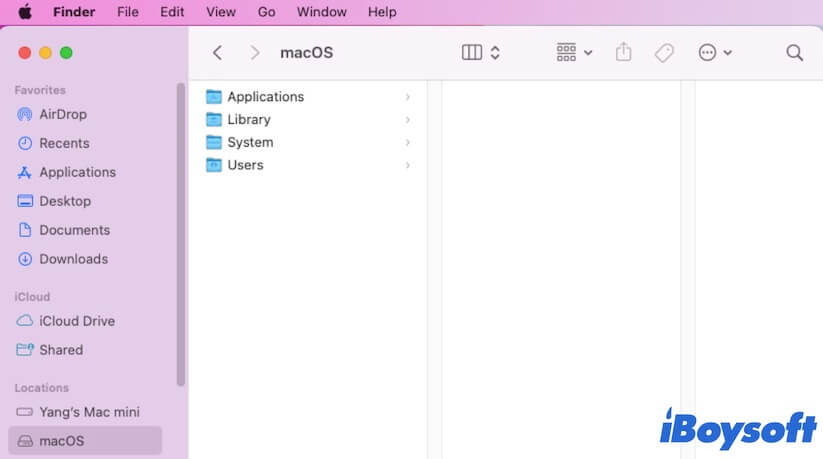
Task: Expand System folder row chevron
Action: tap(408, 142)
